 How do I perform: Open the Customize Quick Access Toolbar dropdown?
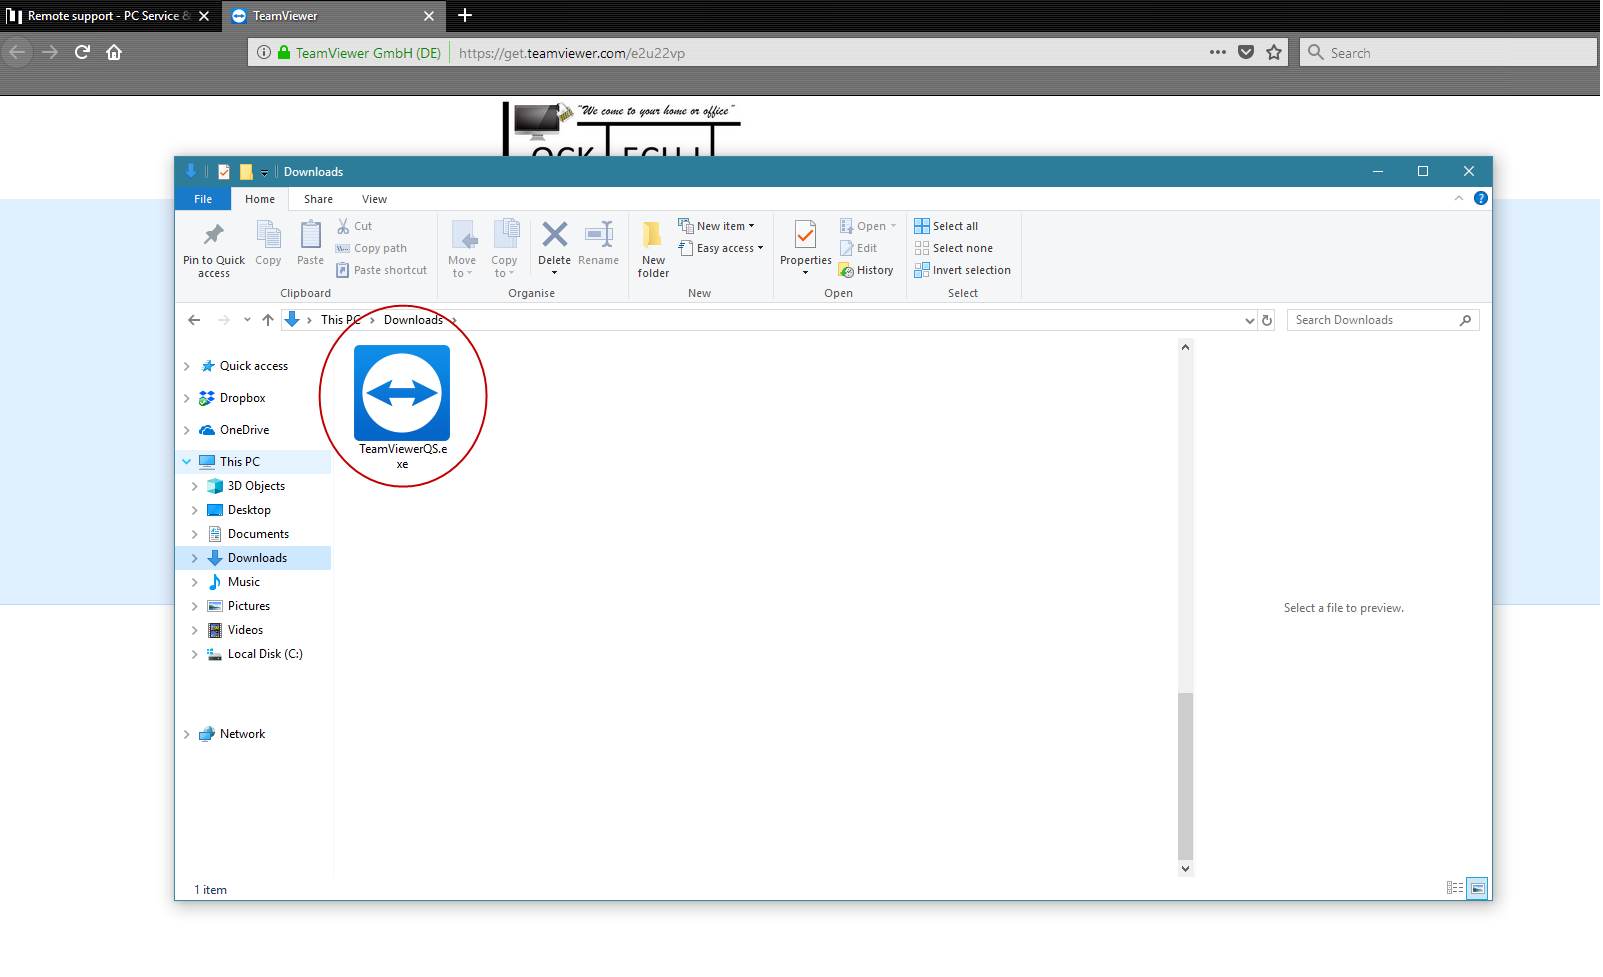(265, 173)
